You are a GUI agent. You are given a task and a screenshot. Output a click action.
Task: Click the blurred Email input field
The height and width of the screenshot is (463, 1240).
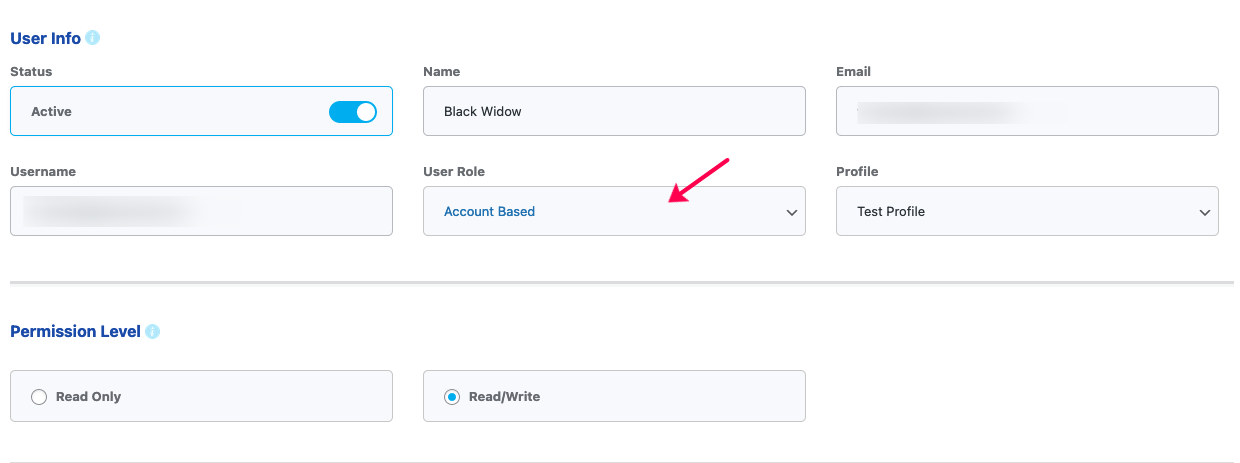pos(1027,111)
